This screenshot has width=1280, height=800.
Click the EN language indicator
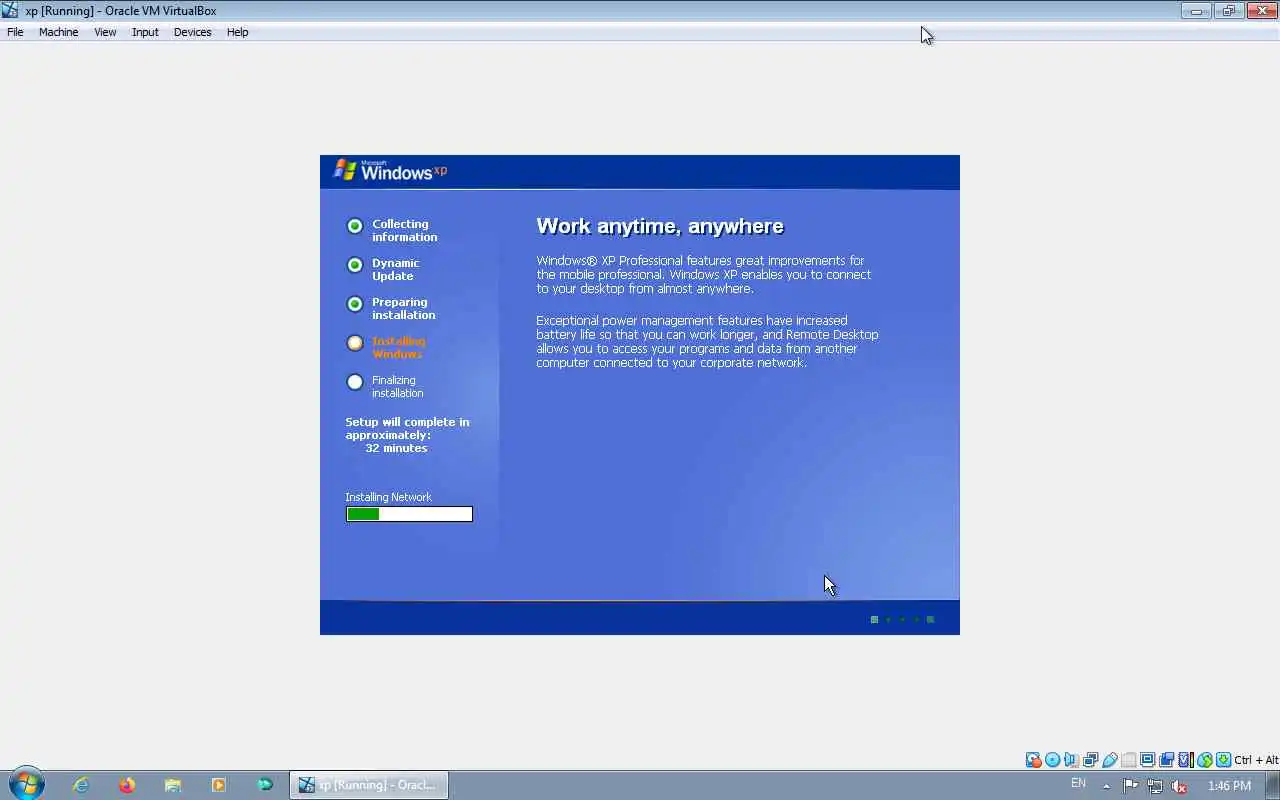coord(1078,784)
